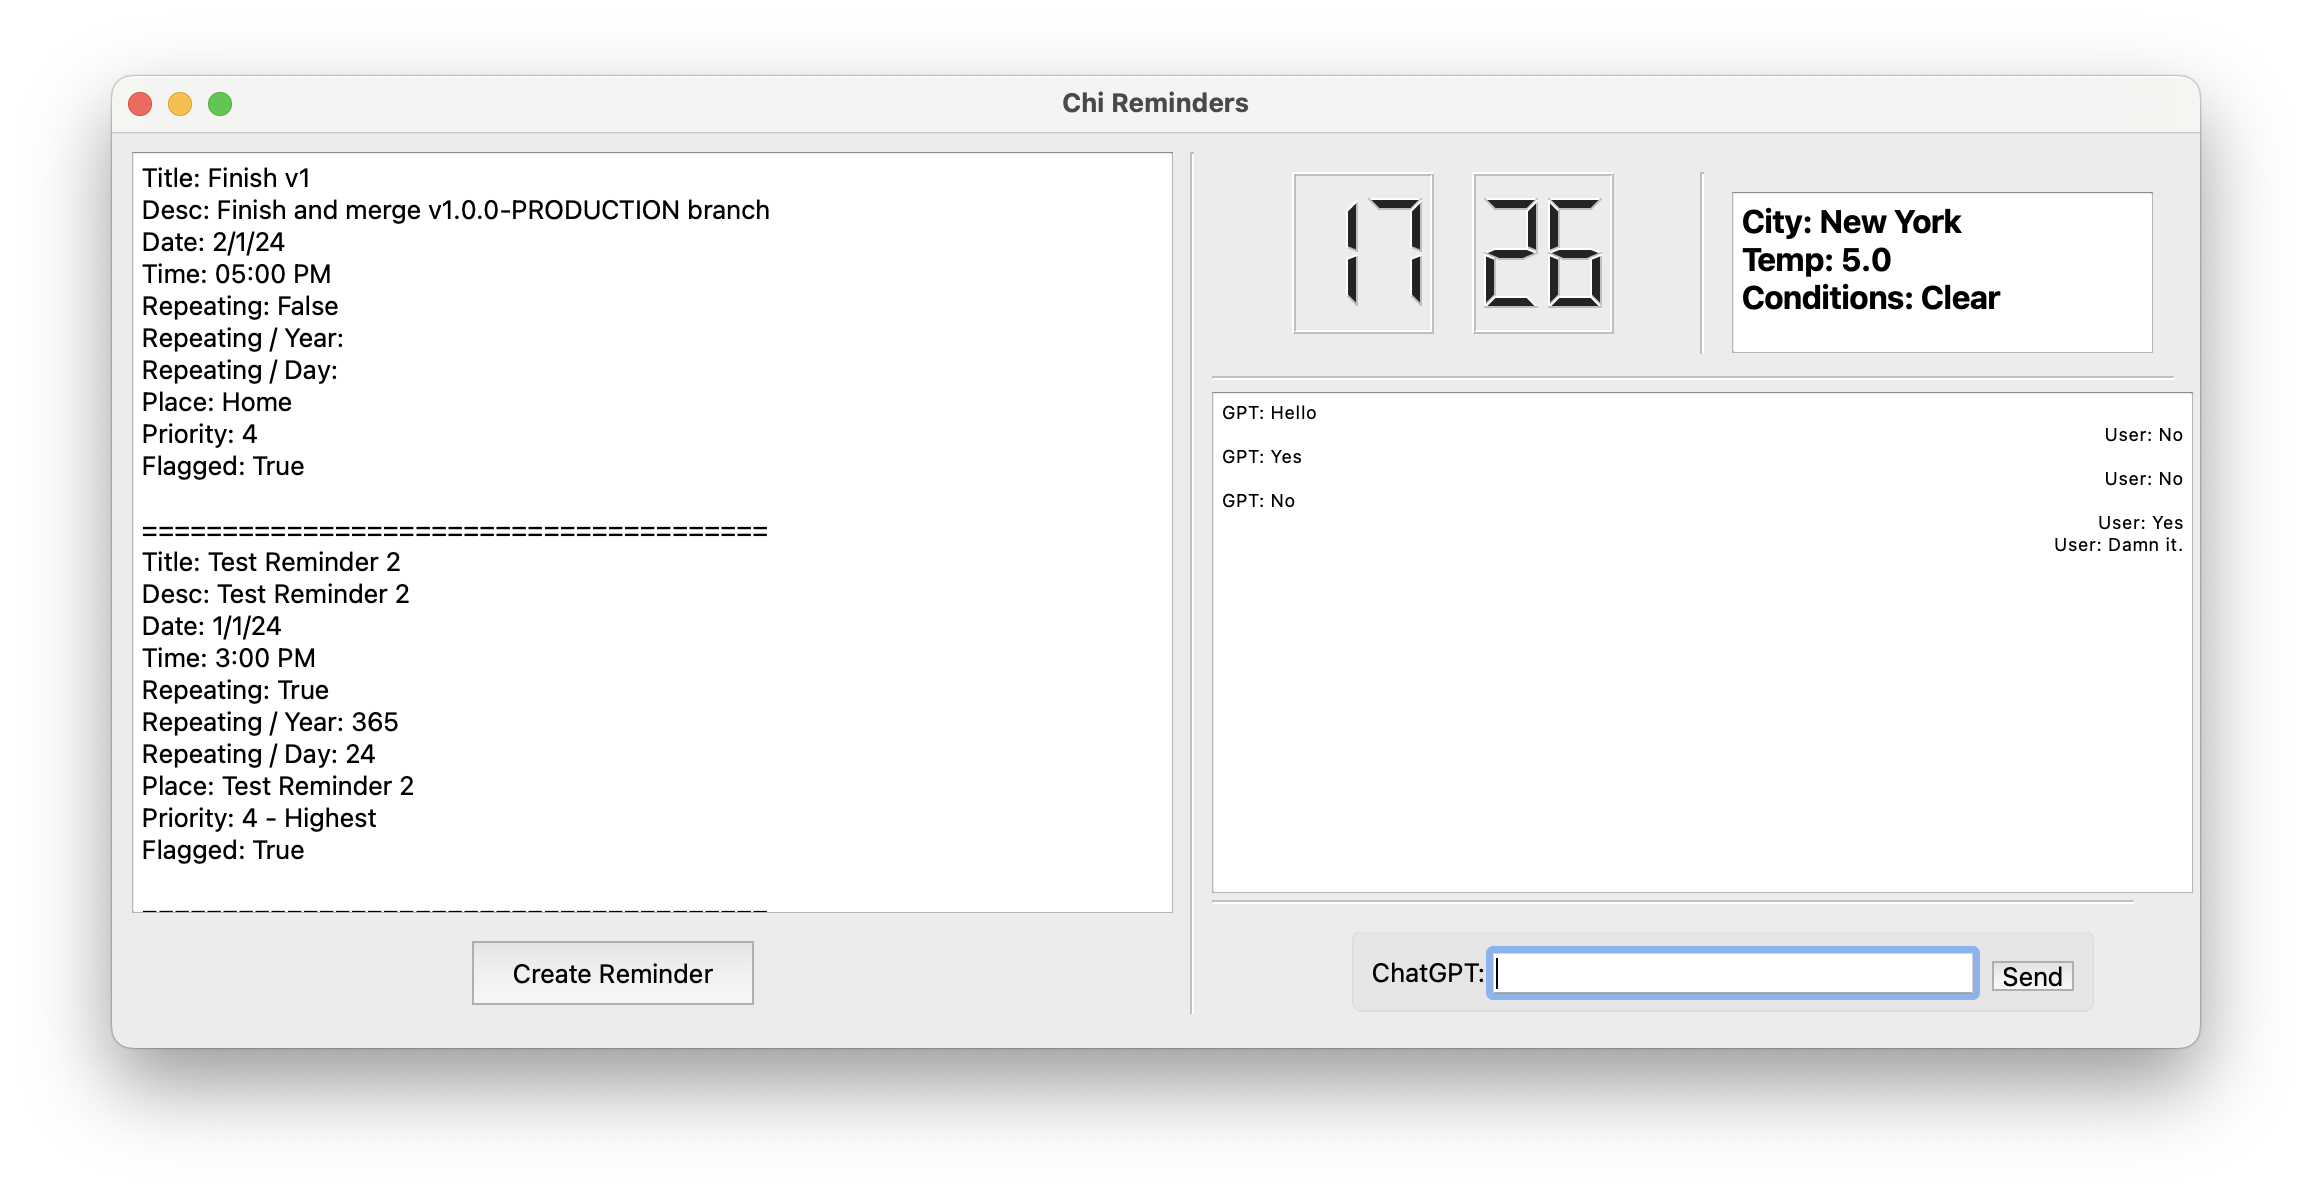Click the 'GPT: Hello' chat message
This screenshot has height=1196, width=2312.
coord(1269,413)
